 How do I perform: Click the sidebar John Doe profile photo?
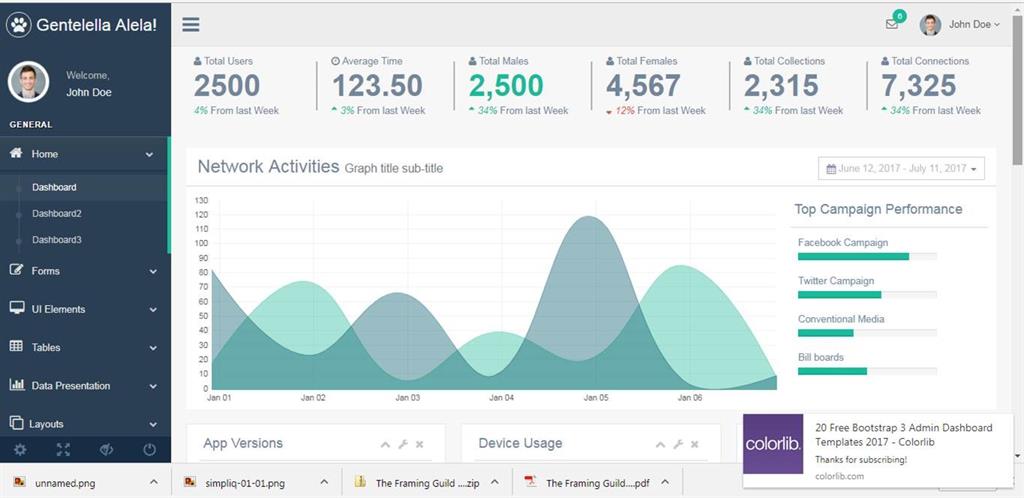tap(28, 82)
